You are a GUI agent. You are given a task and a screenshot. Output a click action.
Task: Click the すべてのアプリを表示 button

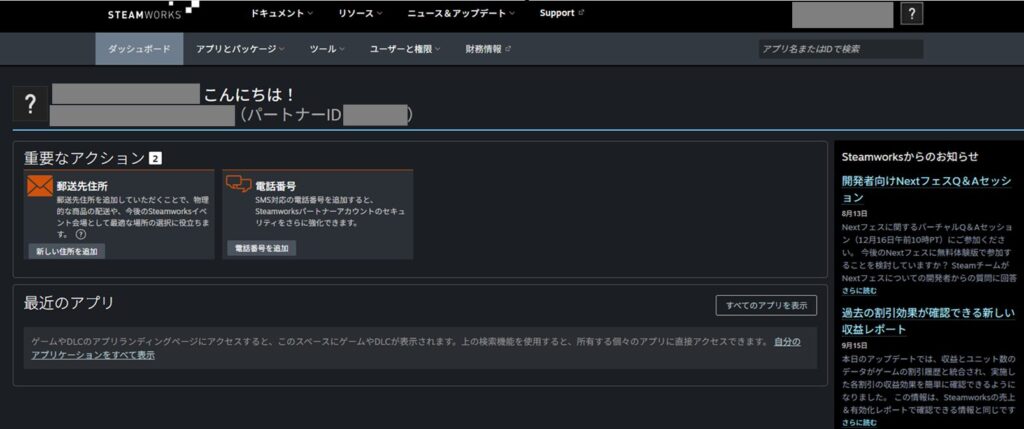pos(766,305)
